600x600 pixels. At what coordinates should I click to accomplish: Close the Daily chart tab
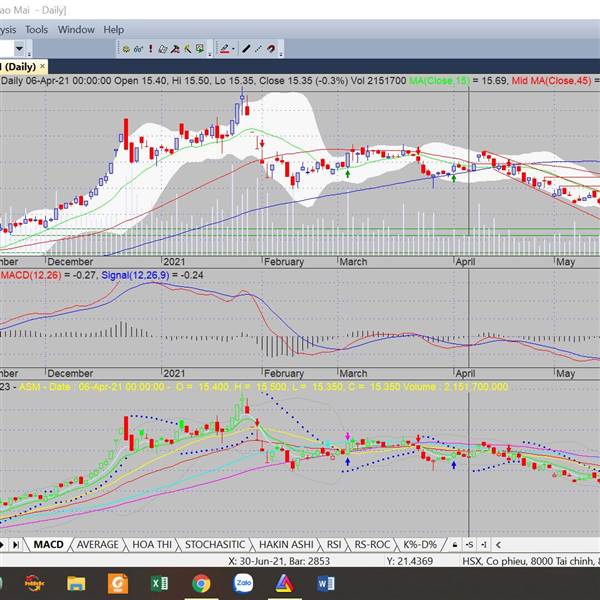click(x=42, y=66)
